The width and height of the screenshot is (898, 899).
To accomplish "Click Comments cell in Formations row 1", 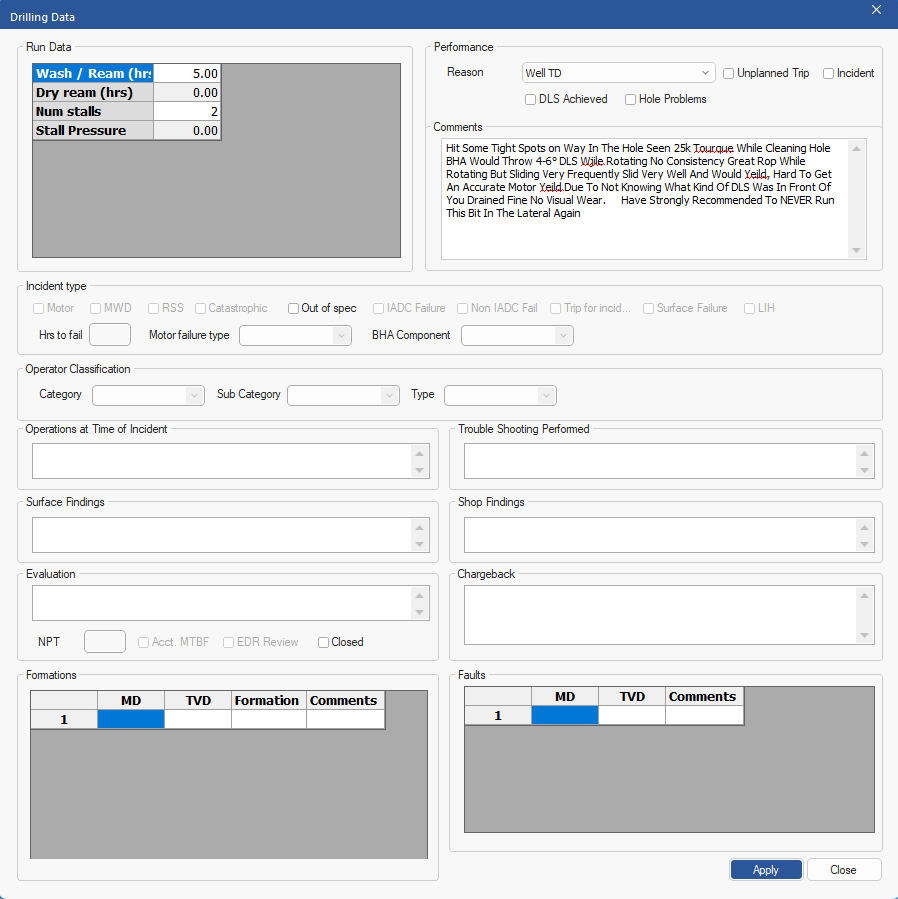I will 346,719.
